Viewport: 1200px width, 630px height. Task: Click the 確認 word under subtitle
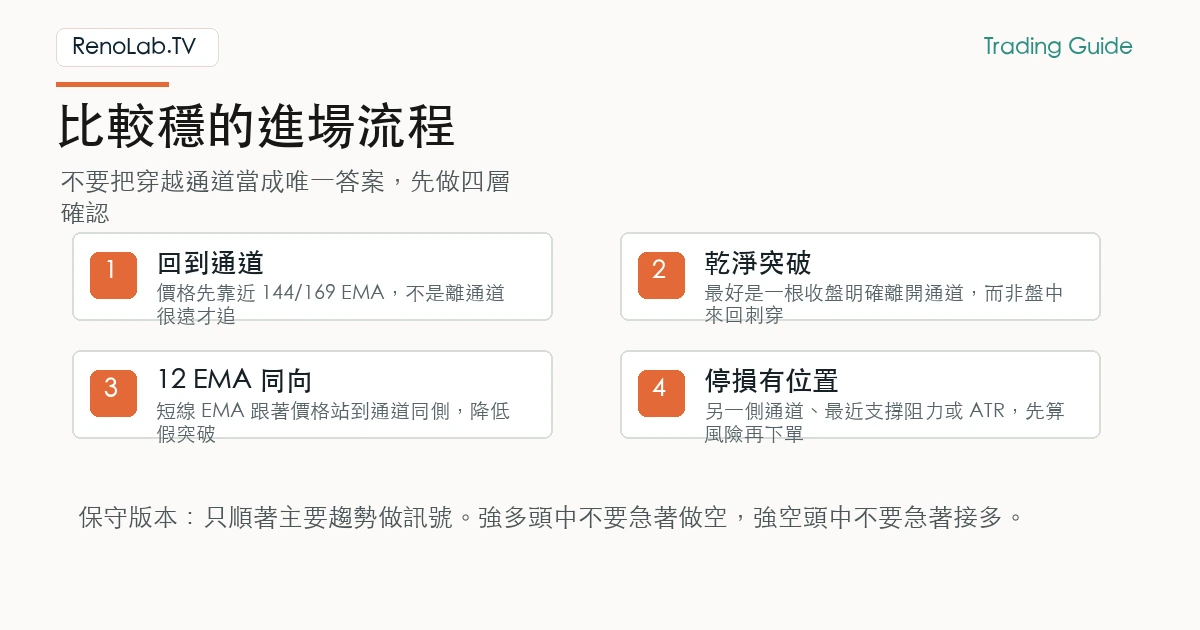[x=85, y=214]
